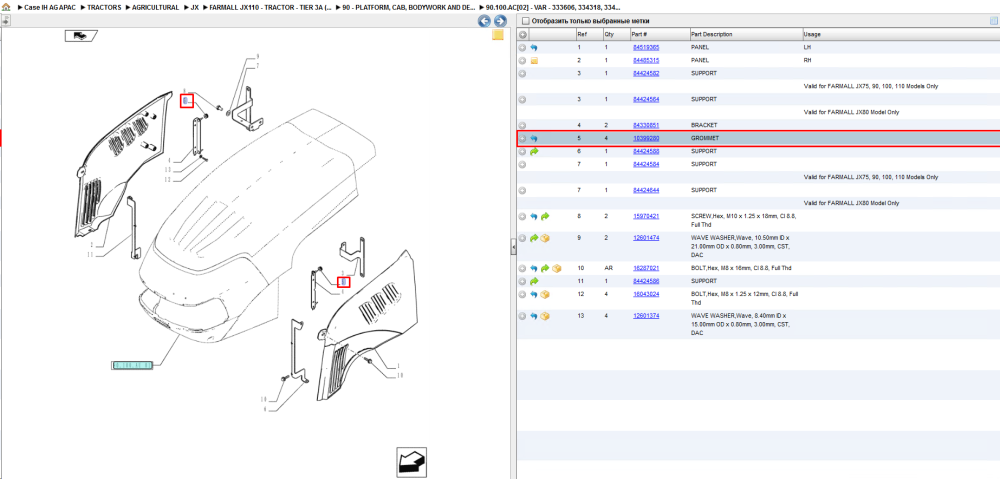The width and height of the screenshot is (1000, 479).
Task: Open breadcrumb 'FARMALL JX110 - TRACTOR - TIER 3A'
Action: point(271,7)
